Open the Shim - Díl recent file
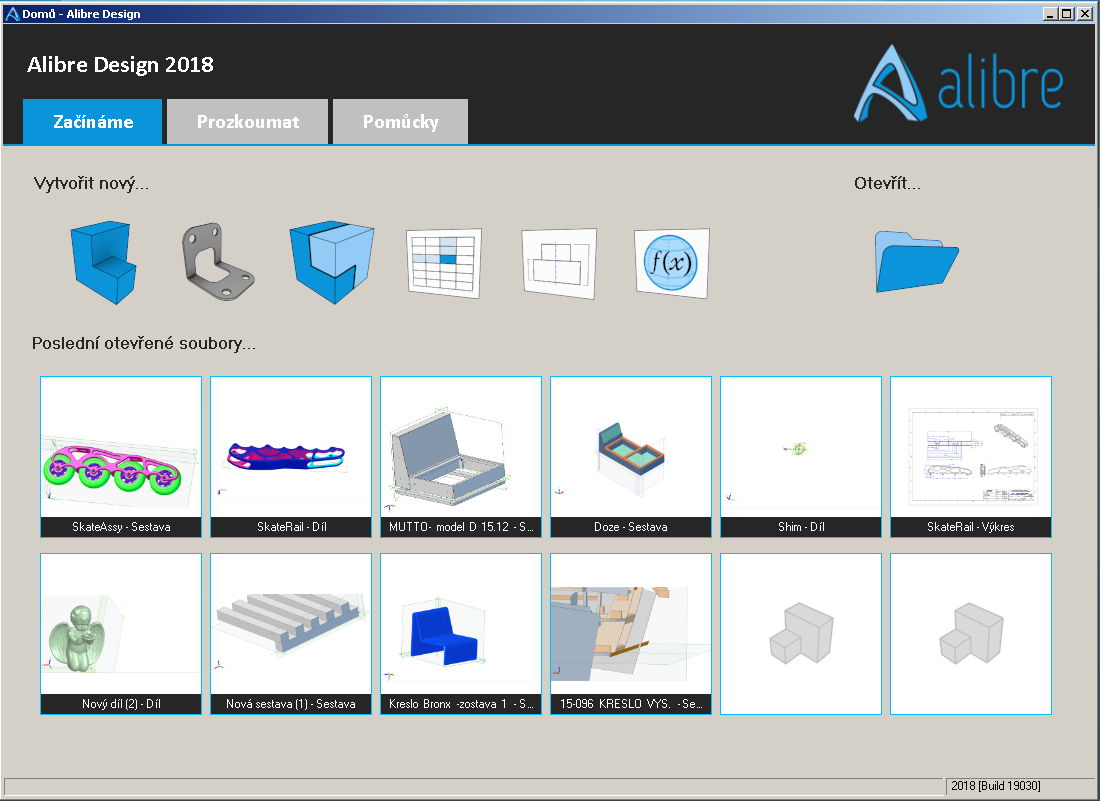Screen dimensions: 1100x801 tap(801, 457)
